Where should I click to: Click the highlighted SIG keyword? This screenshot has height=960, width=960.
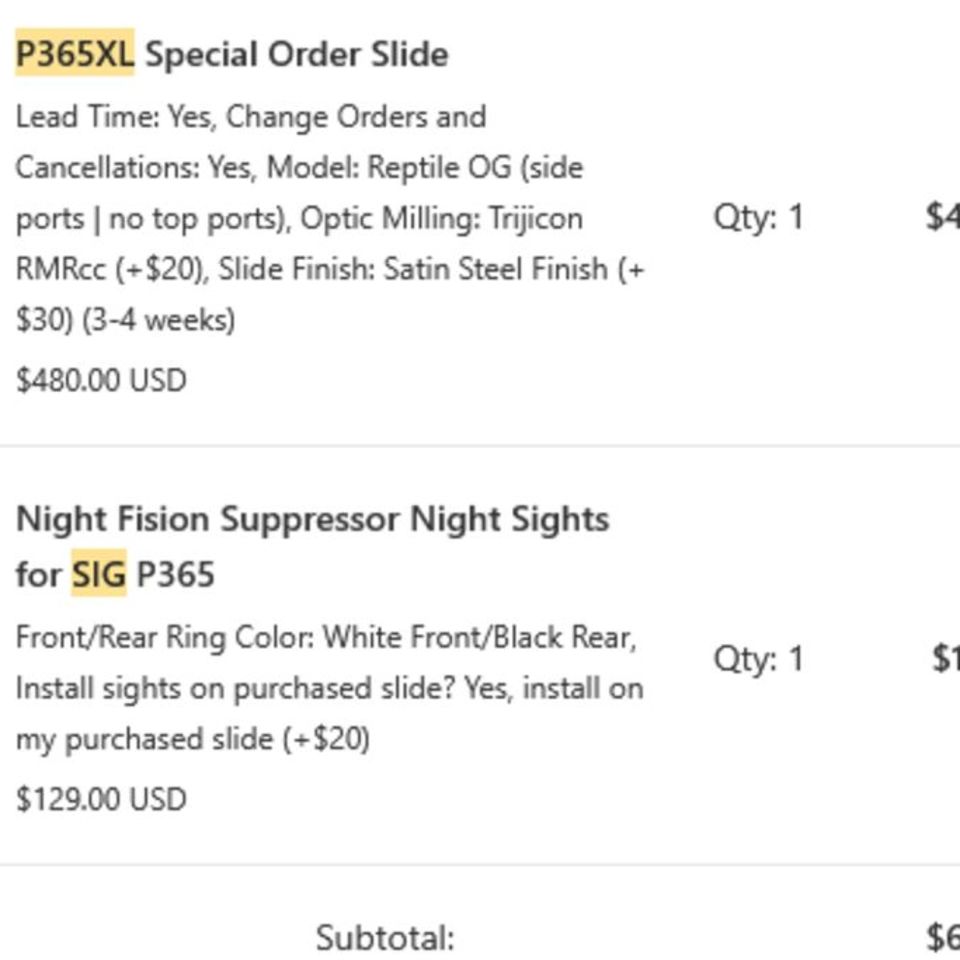(98, 575)
